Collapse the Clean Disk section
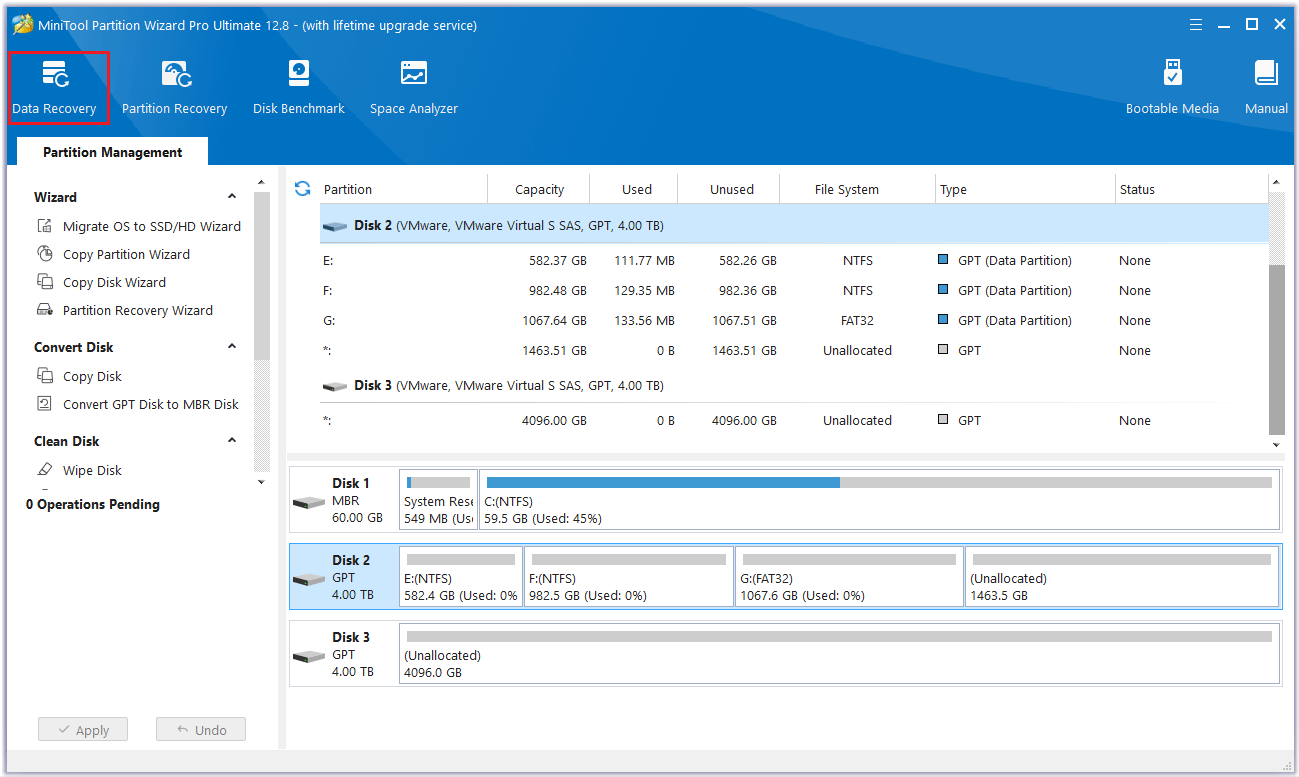The image size is (1299, 777). (232, 441)
